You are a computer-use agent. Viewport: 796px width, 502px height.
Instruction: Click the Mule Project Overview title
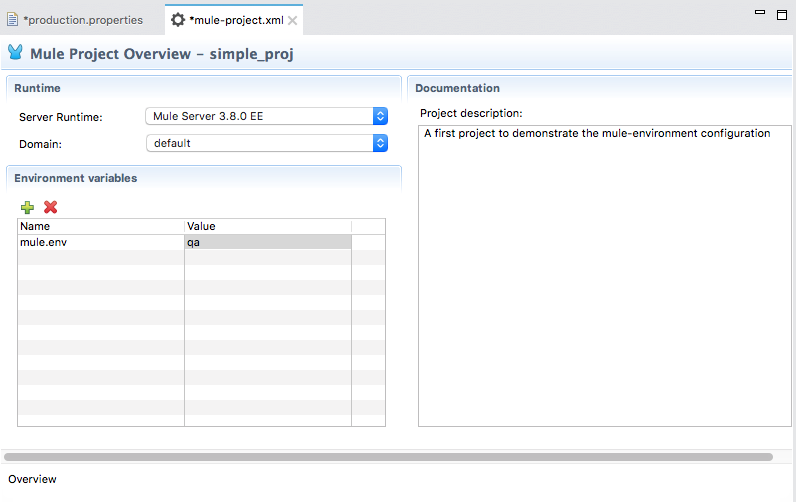[162, 54]
